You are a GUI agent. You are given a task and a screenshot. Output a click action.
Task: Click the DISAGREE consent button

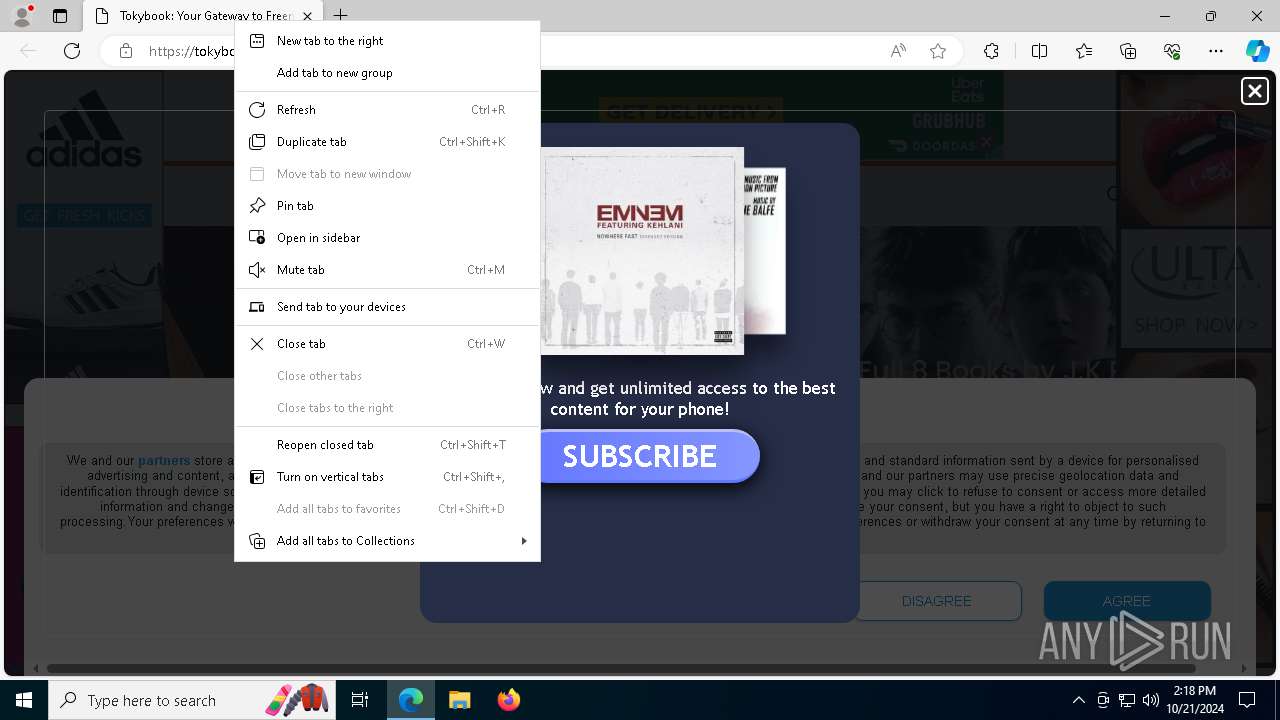(936, 601)
